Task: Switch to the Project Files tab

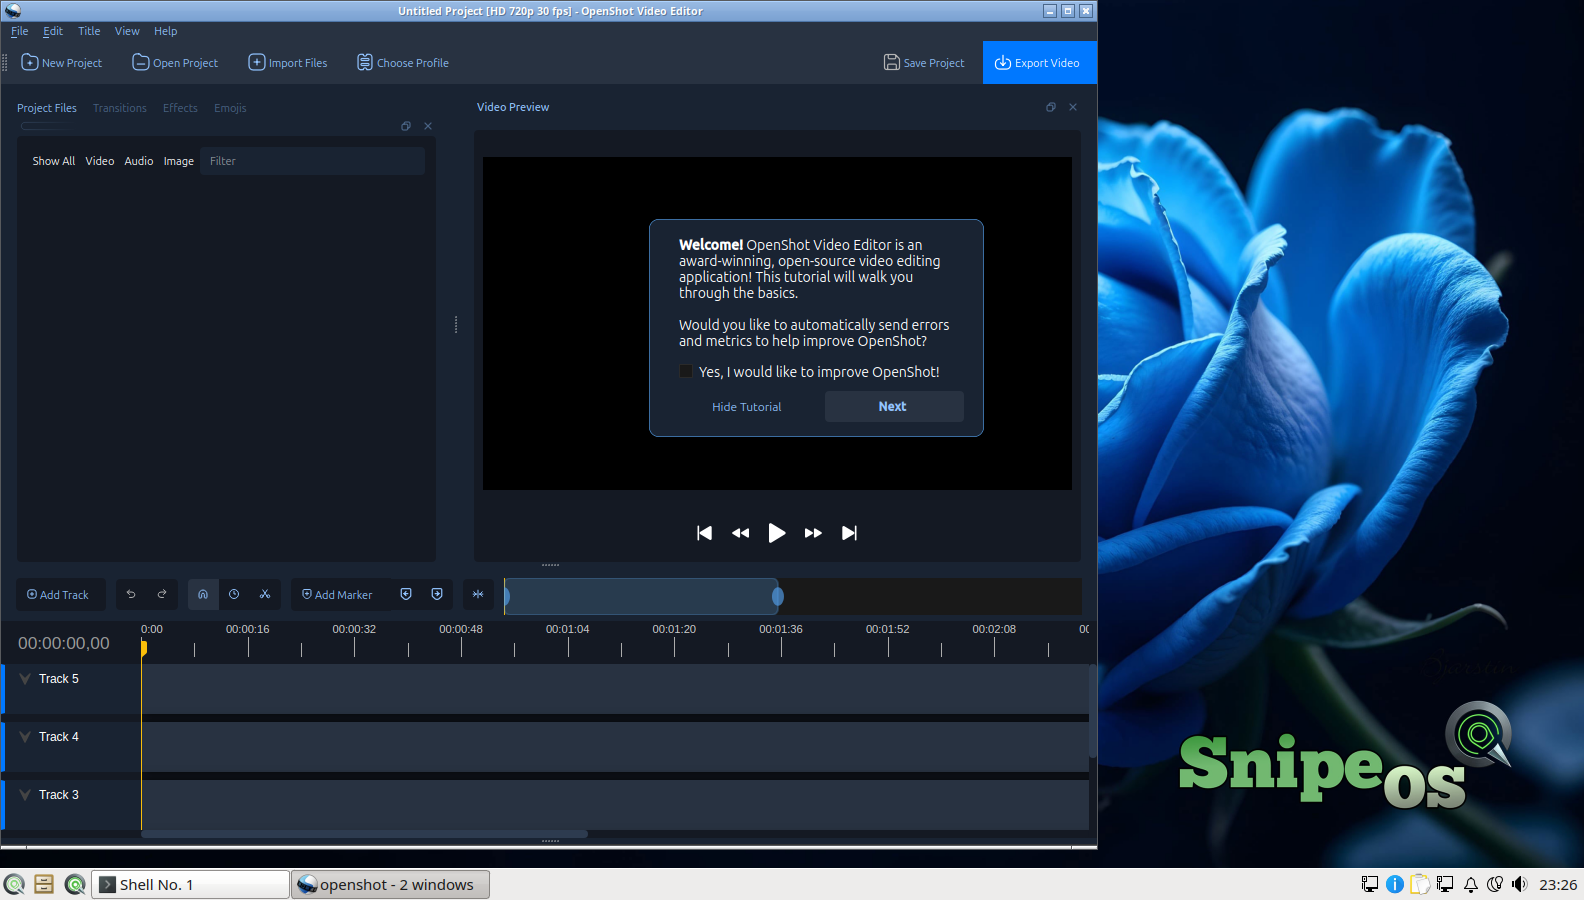Action: click(47, 108)
